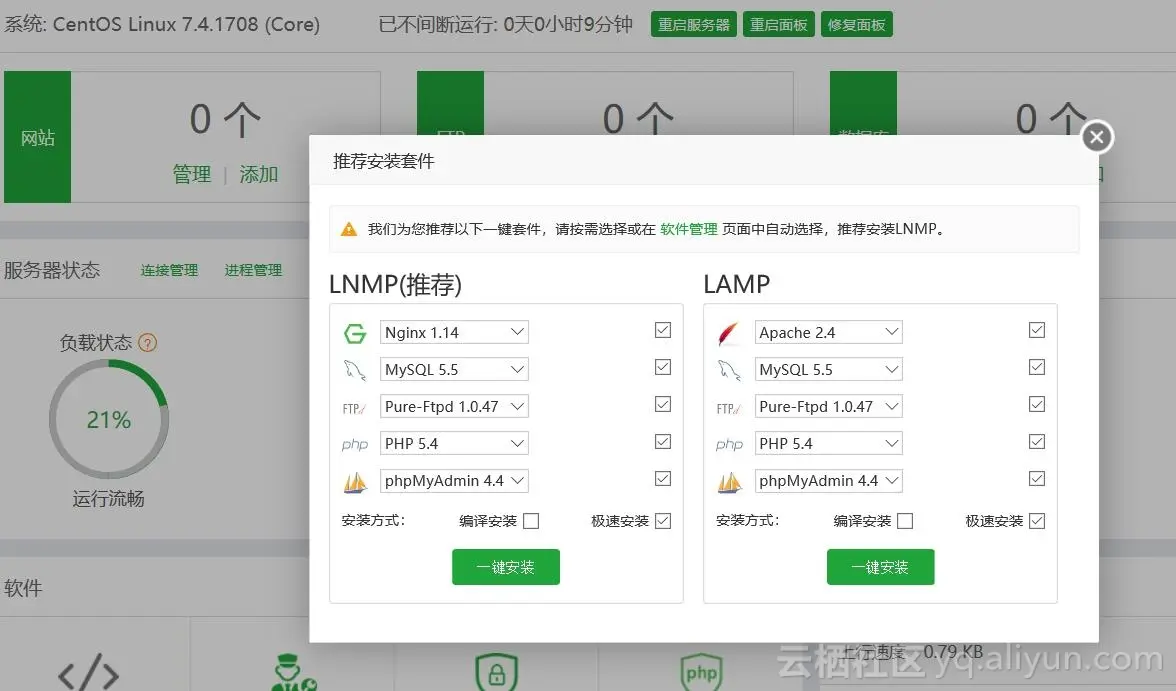Uncheck MySQL 5.5 in LNMP
The image size is (1176, 691).
tap(663, 367)
